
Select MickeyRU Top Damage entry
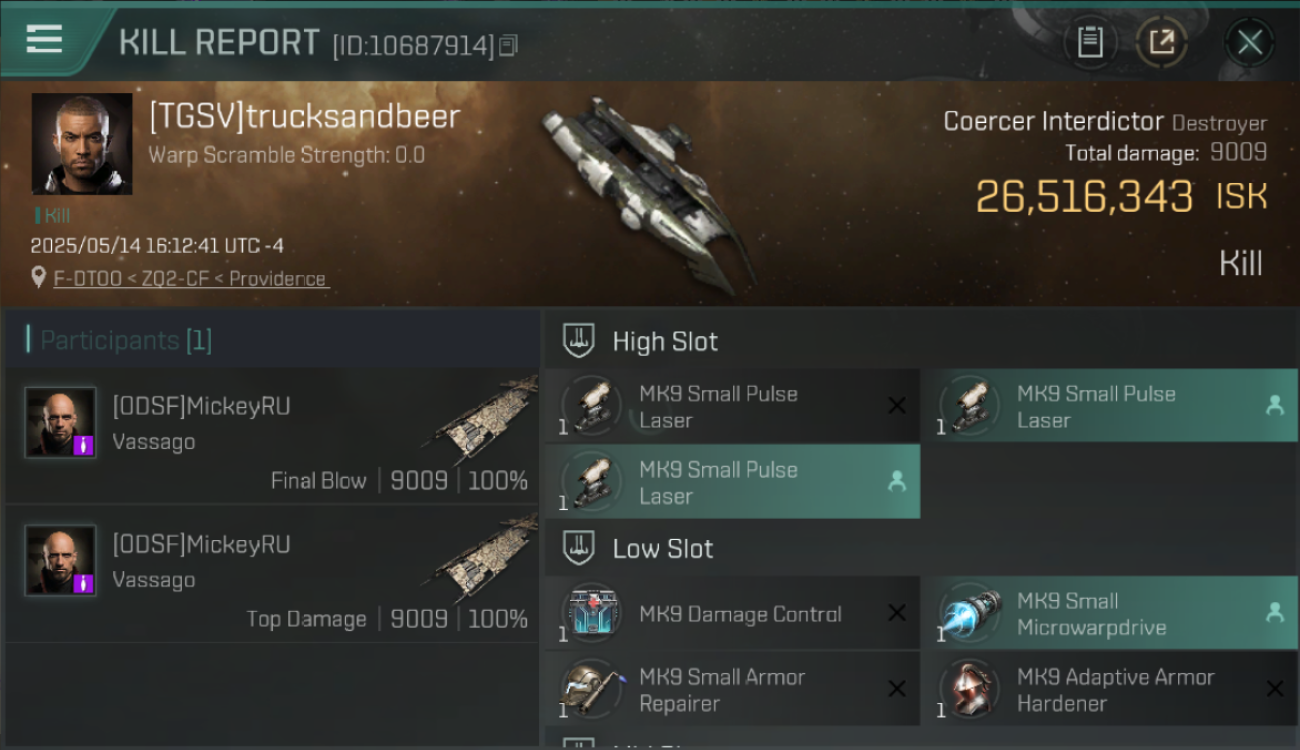click(271, 575)
